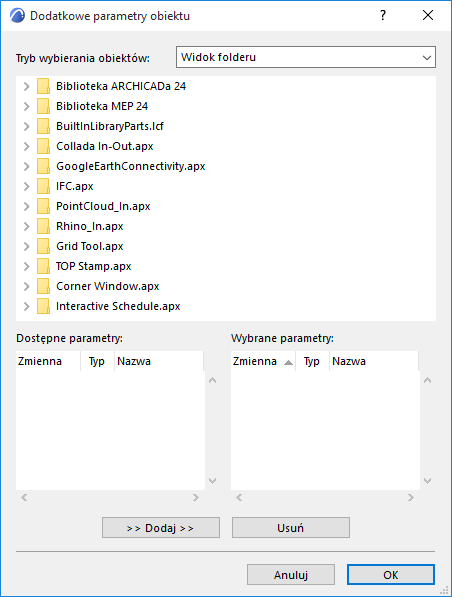This screenshot has width=452, height=597.
Task: Sort Wybrane parametry by Zmienna column
Action: pos(263,361)
